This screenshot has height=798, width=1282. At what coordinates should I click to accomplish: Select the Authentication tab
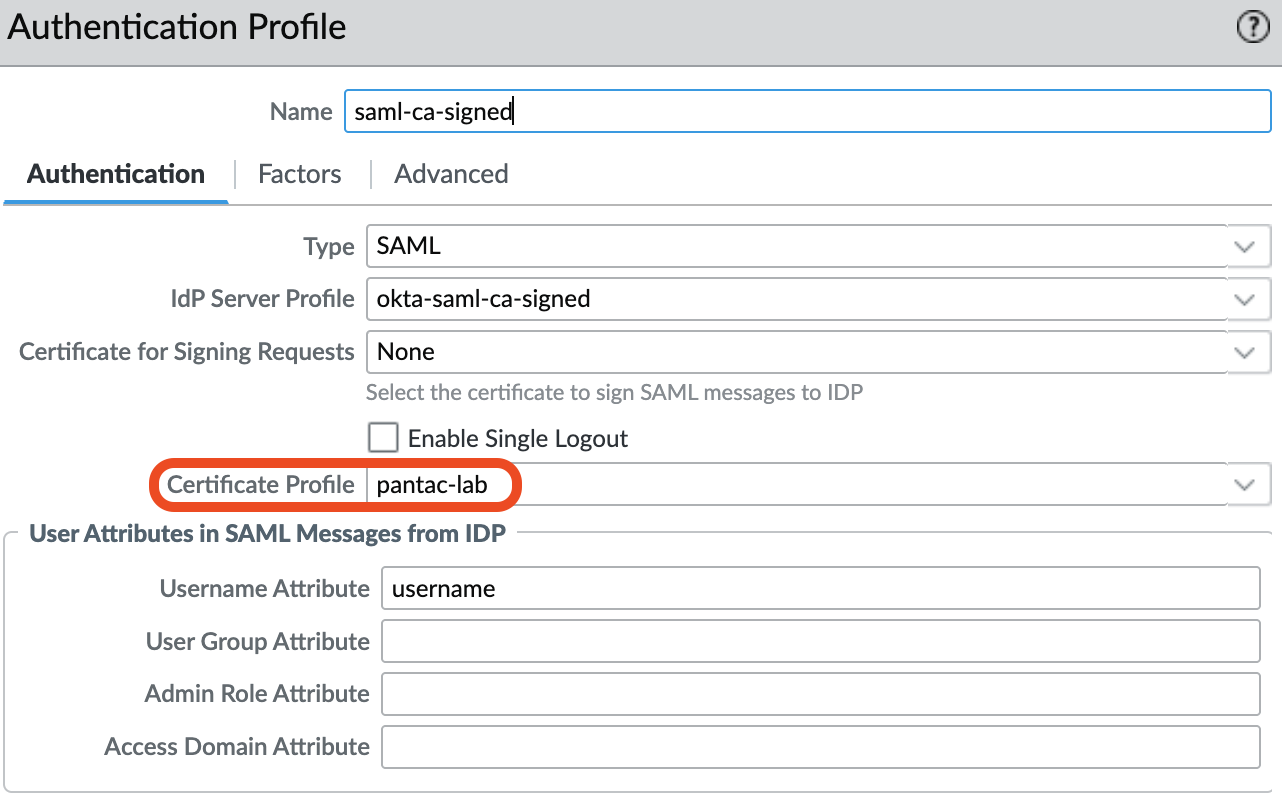point(115,174)
